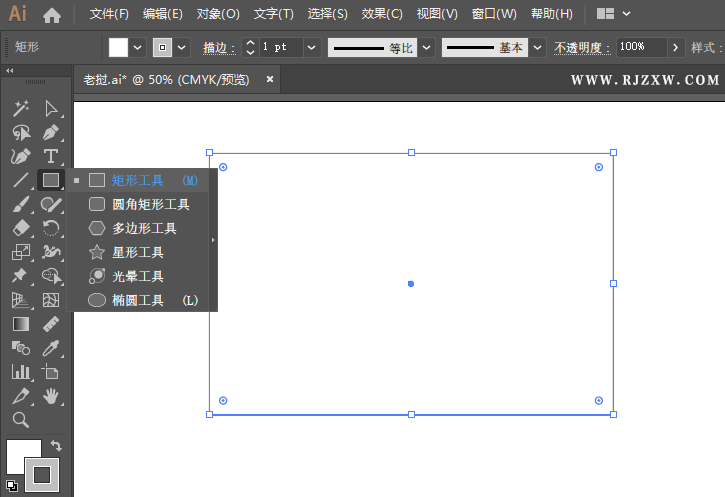The image size is (725, 497).
Task: Select the Shaper tool
Action: 51,204
